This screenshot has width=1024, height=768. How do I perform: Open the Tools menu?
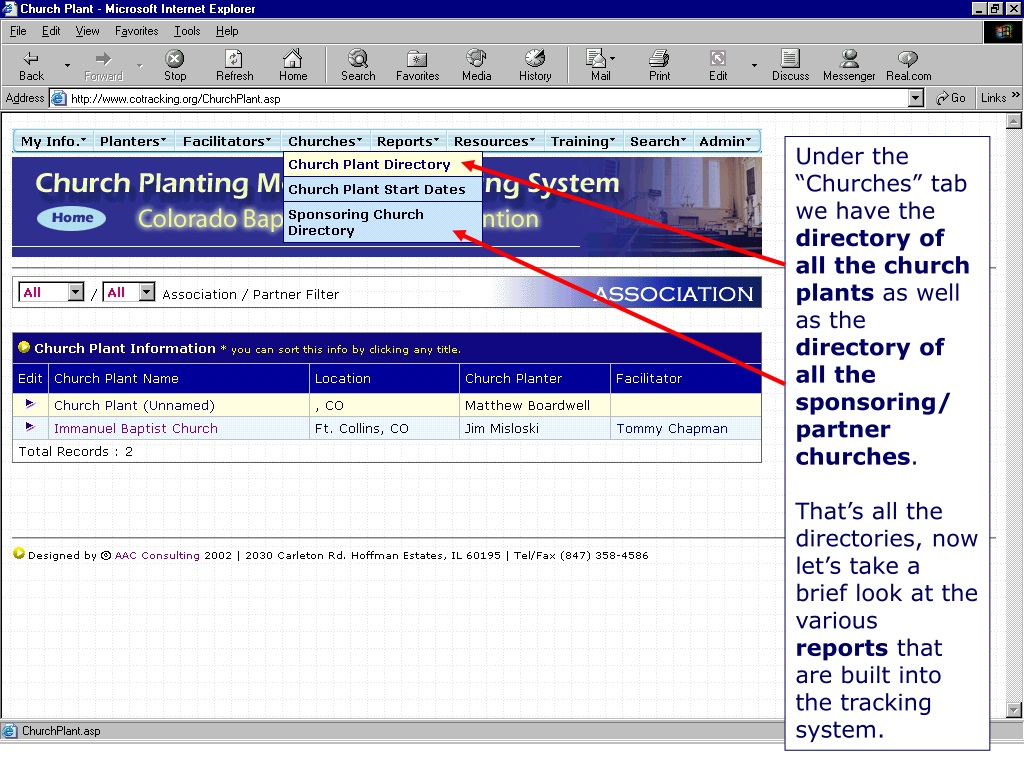[x=187, y=31]
